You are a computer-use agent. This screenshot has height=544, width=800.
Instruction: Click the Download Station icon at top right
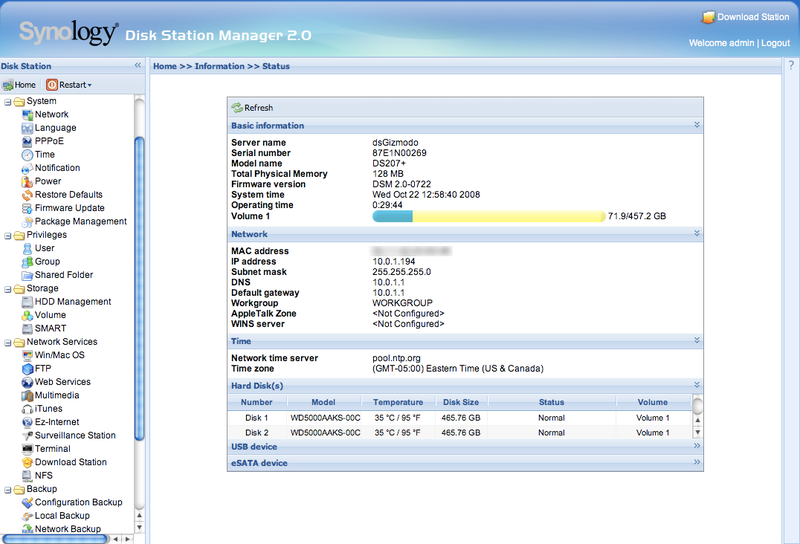[x=708, y=17]
